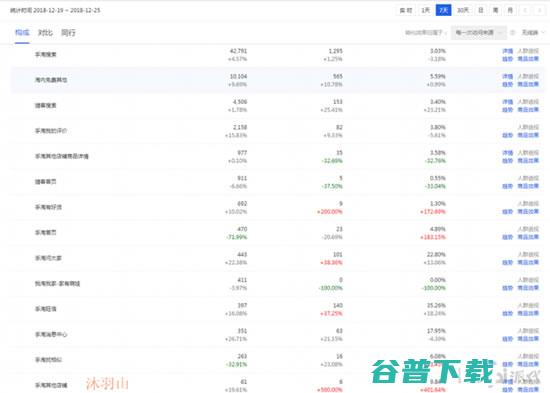Image resolution: width=550 pixels, height=393 pixels.
Task: Select the 30天 time range button
Action: click(463, 10)
